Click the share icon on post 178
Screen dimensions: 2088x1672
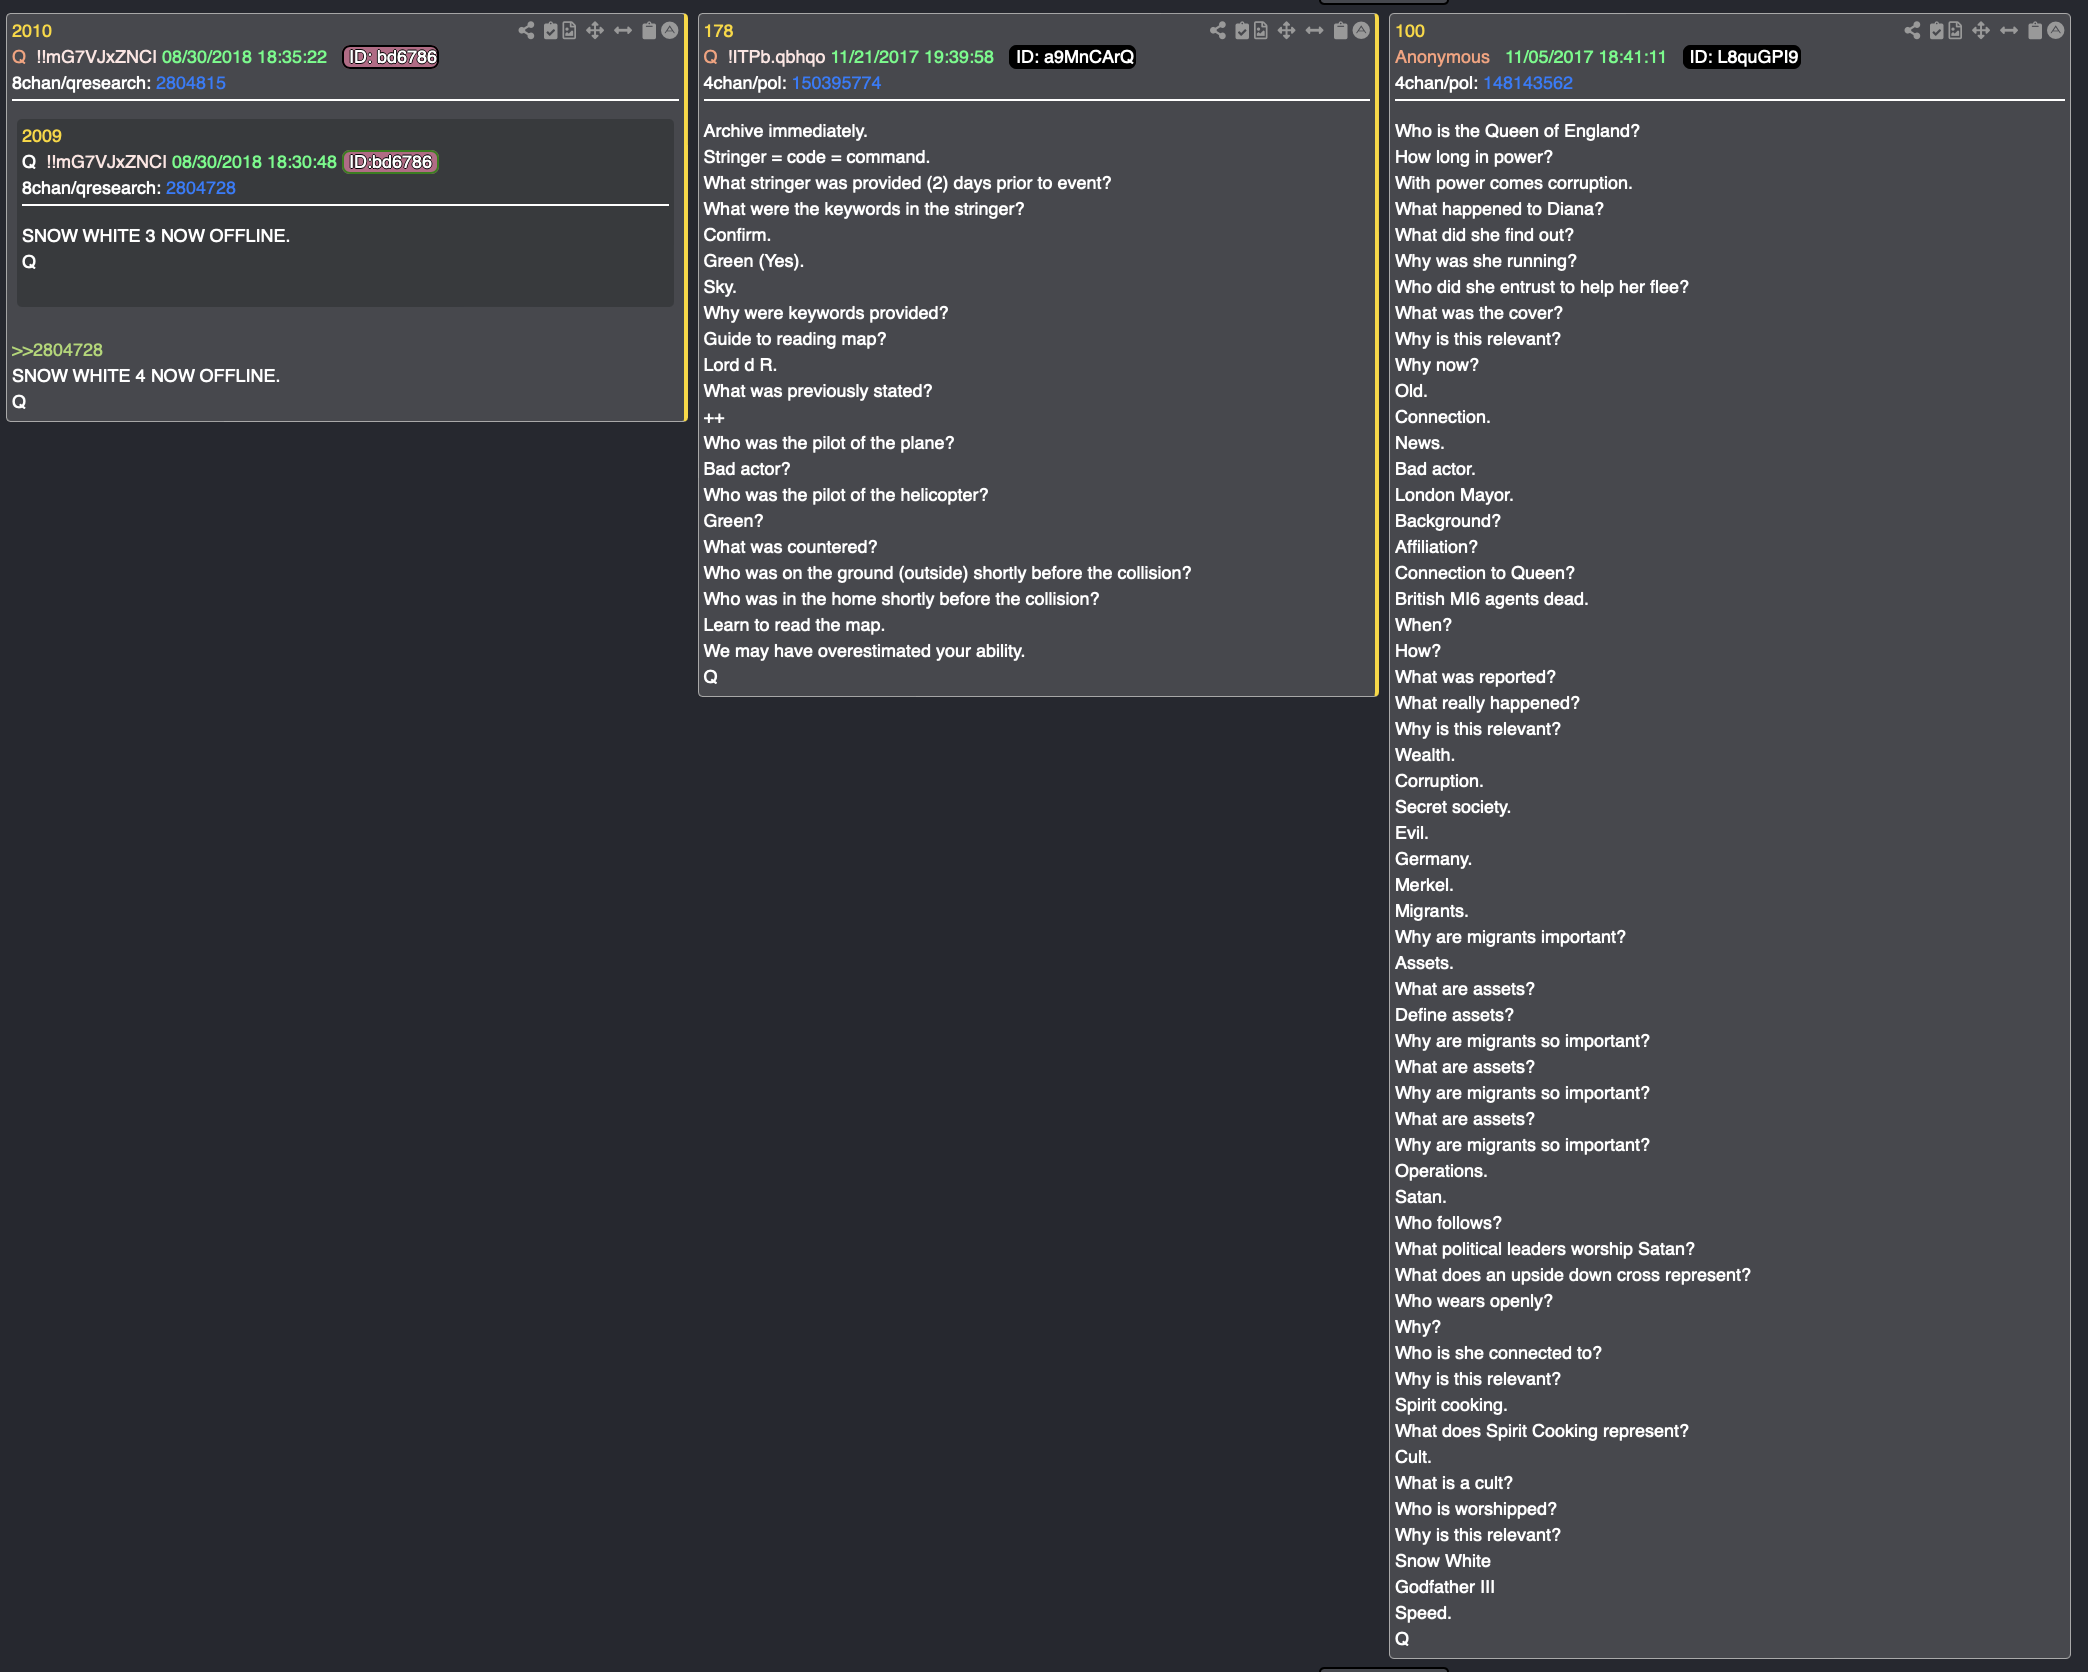pyautogui.click(x=1218, y=31)
